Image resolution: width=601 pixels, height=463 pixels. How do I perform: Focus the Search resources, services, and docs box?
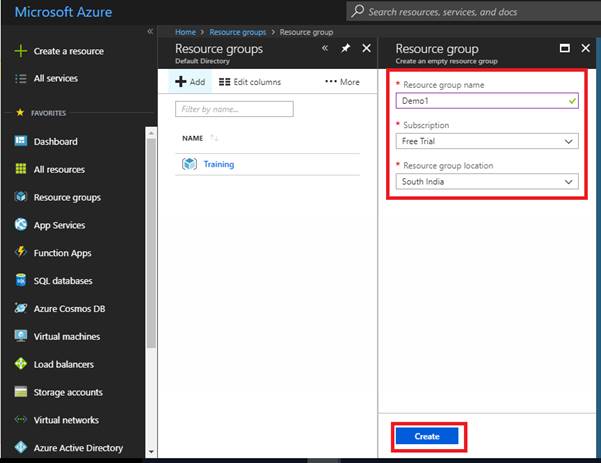pos(475,11)
